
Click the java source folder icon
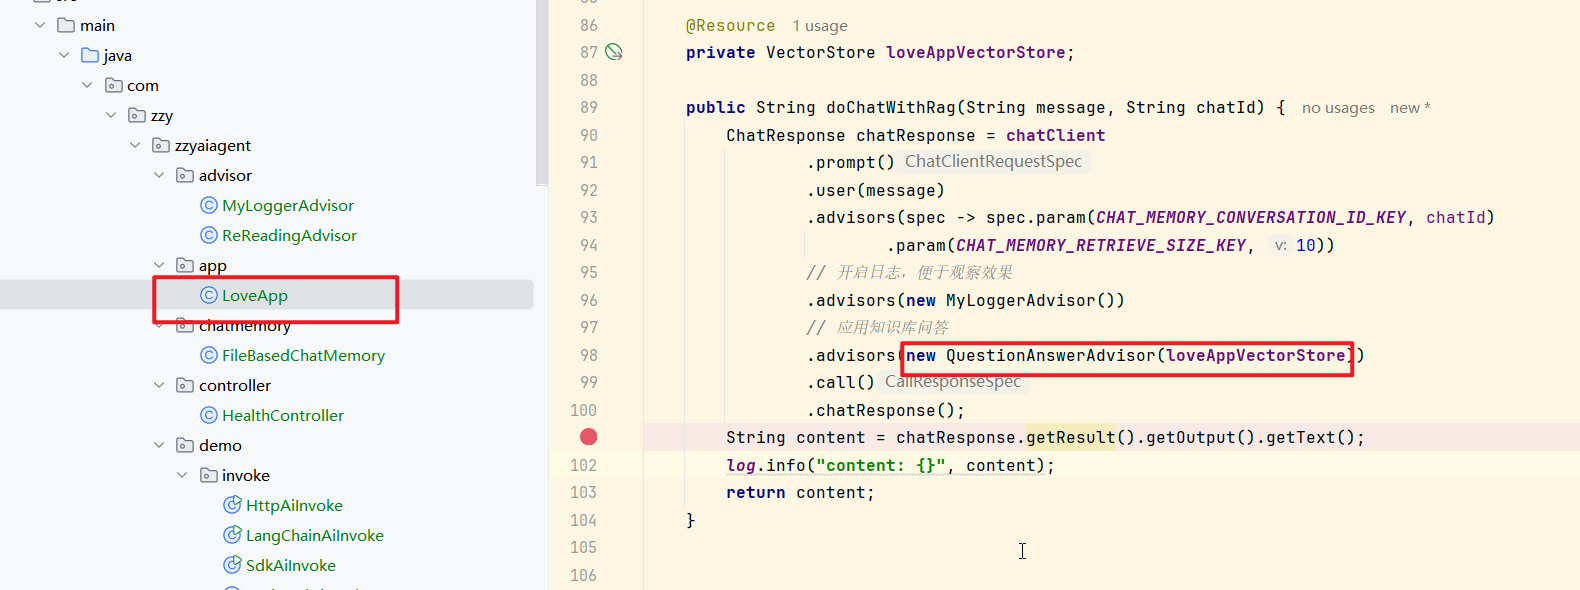[90, 55]
